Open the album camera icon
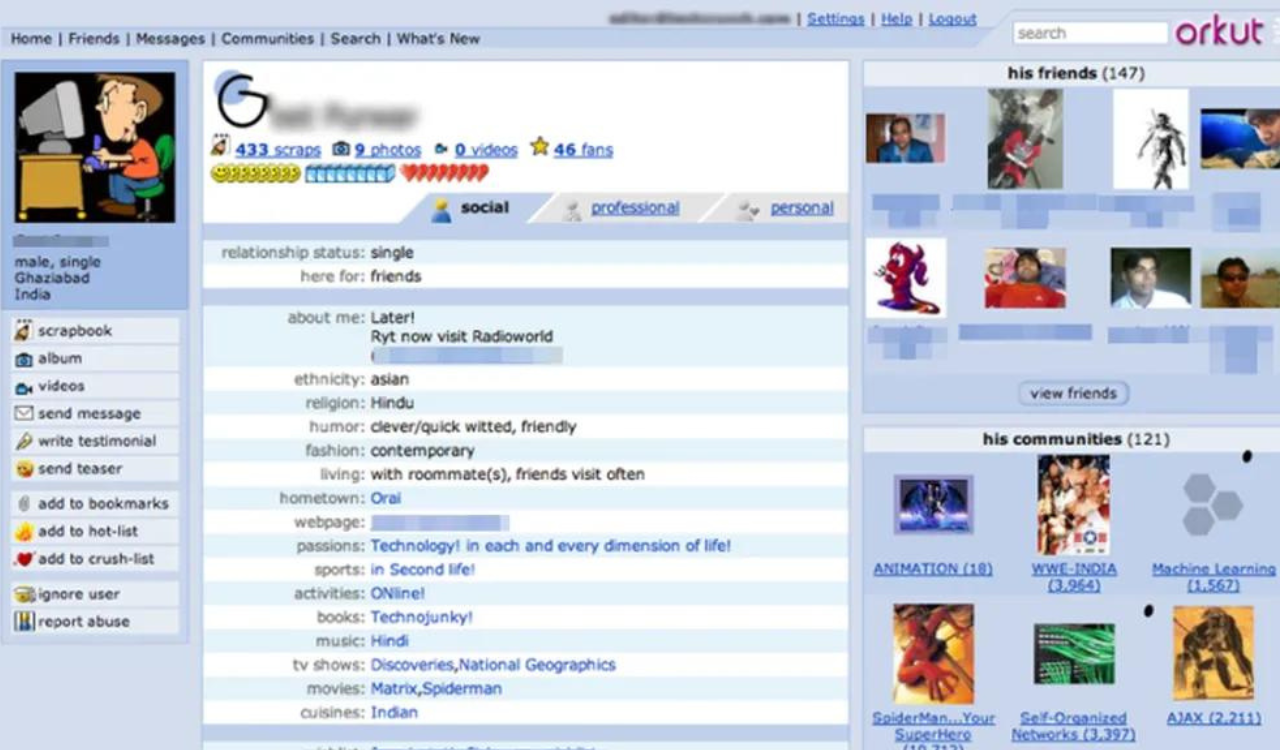 [23, 359]
